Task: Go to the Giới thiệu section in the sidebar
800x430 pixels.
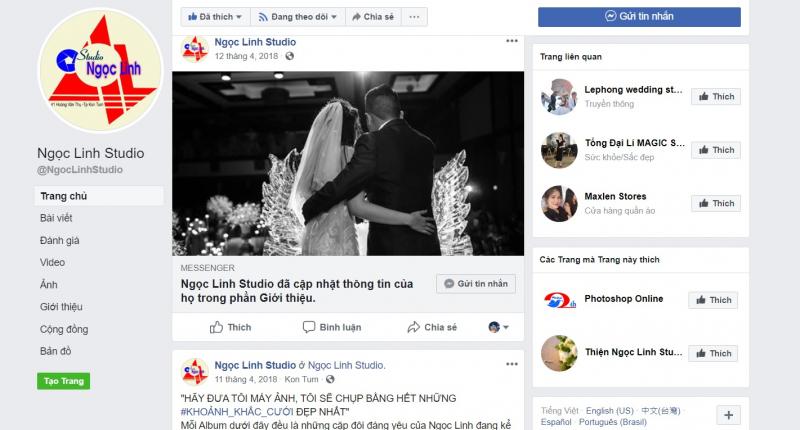Action: point(61,307)
